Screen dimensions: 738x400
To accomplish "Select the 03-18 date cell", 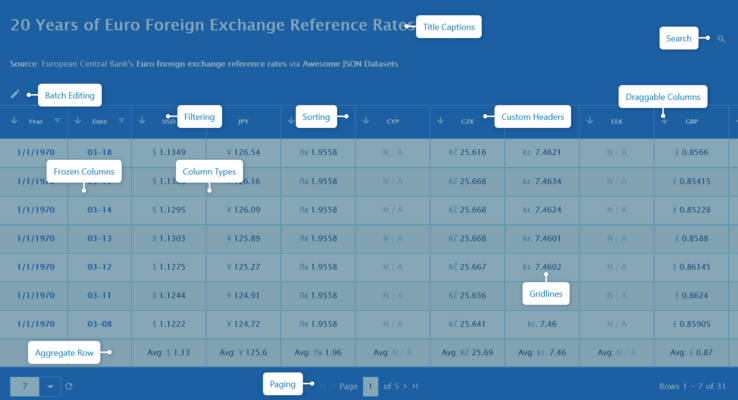I will (99, 153).
